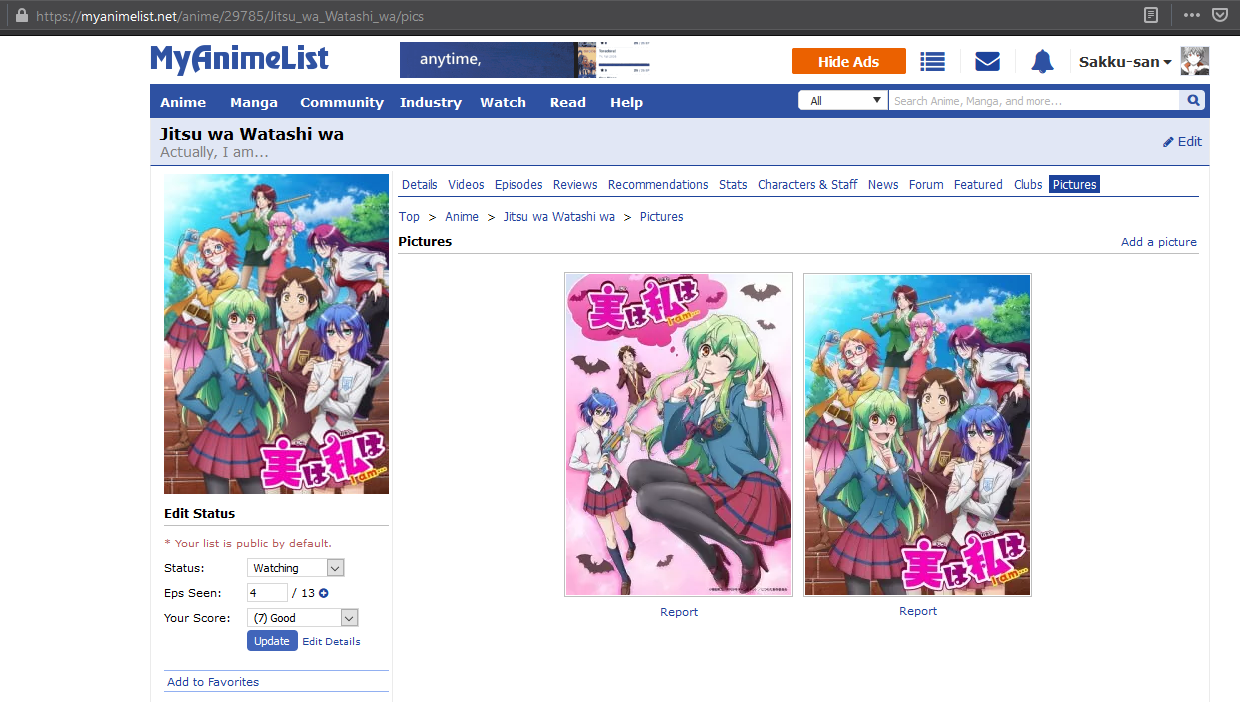Switch to the Details tab

pos(420,184)
